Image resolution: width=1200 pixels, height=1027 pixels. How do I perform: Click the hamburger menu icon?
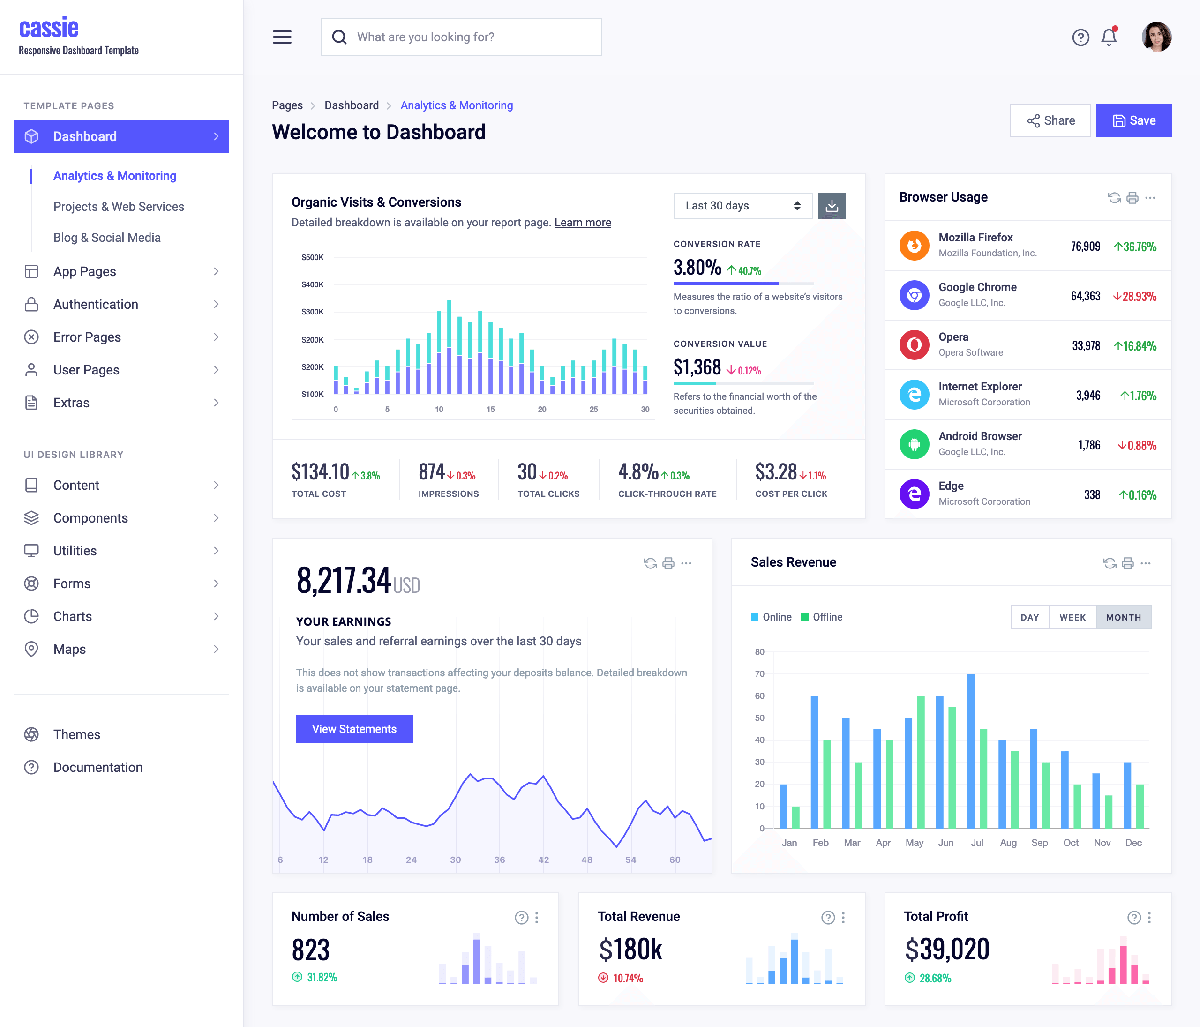pyautogui.click(x=282, y=37)
